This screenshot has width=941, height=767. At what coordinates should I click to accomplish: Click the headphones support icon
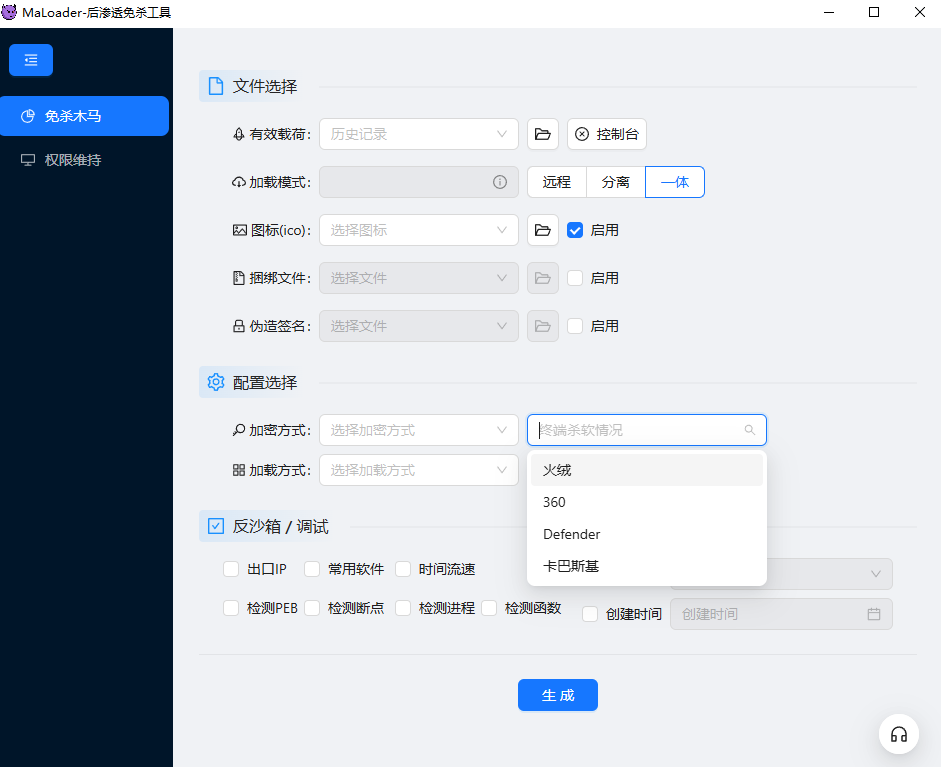[898, 733]
